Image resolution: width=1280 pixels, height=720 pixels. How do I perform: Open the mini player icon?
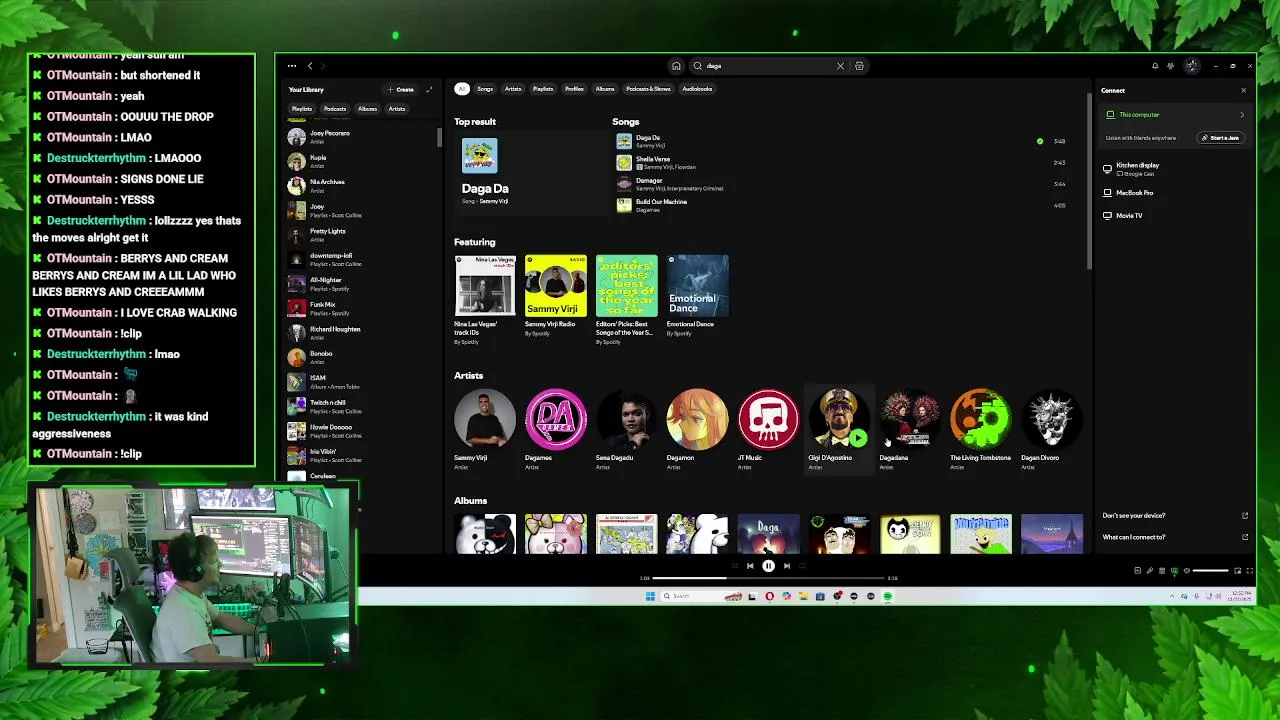click(1237, 570)
